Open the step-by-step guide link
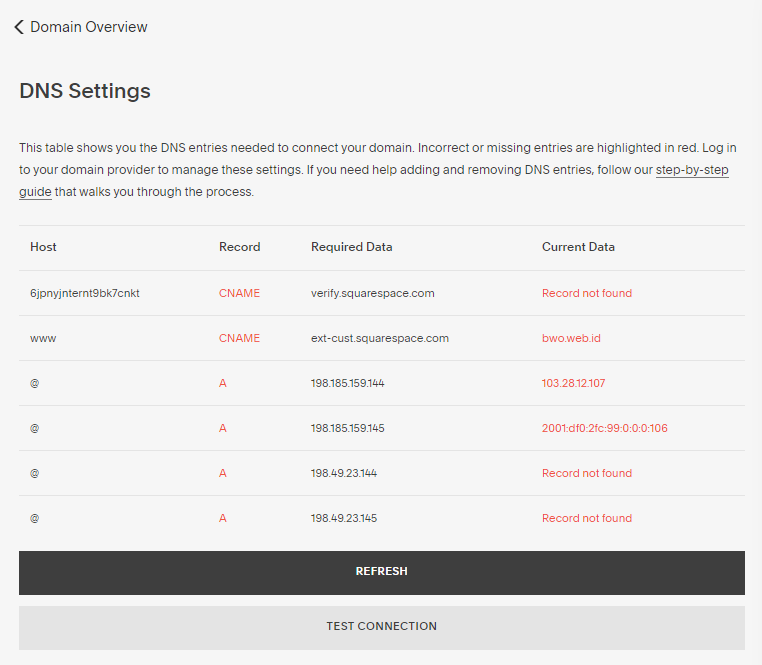The width and height of the screenshot is (762, 665). pos(692,170)
